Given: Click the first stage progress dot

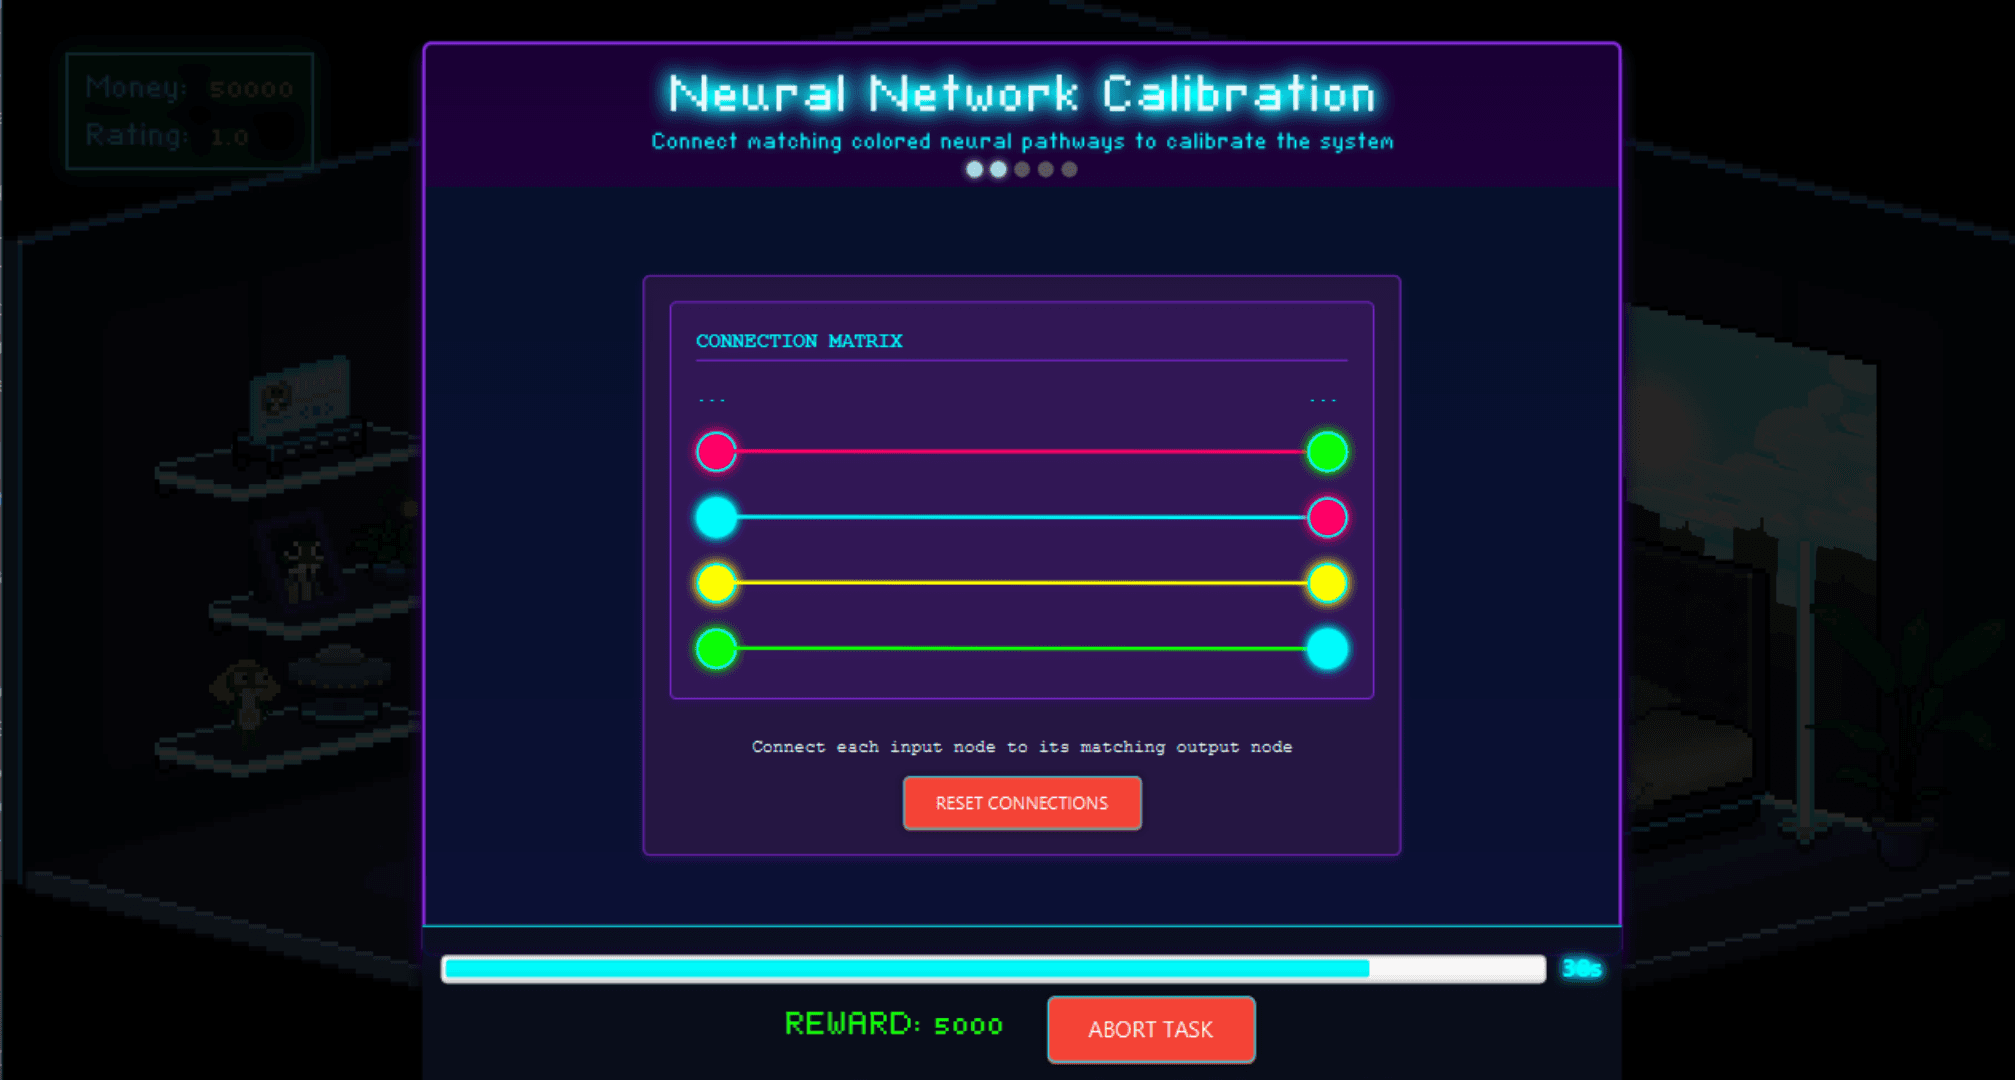Looking at the screenshot, I should click(974, 170).
